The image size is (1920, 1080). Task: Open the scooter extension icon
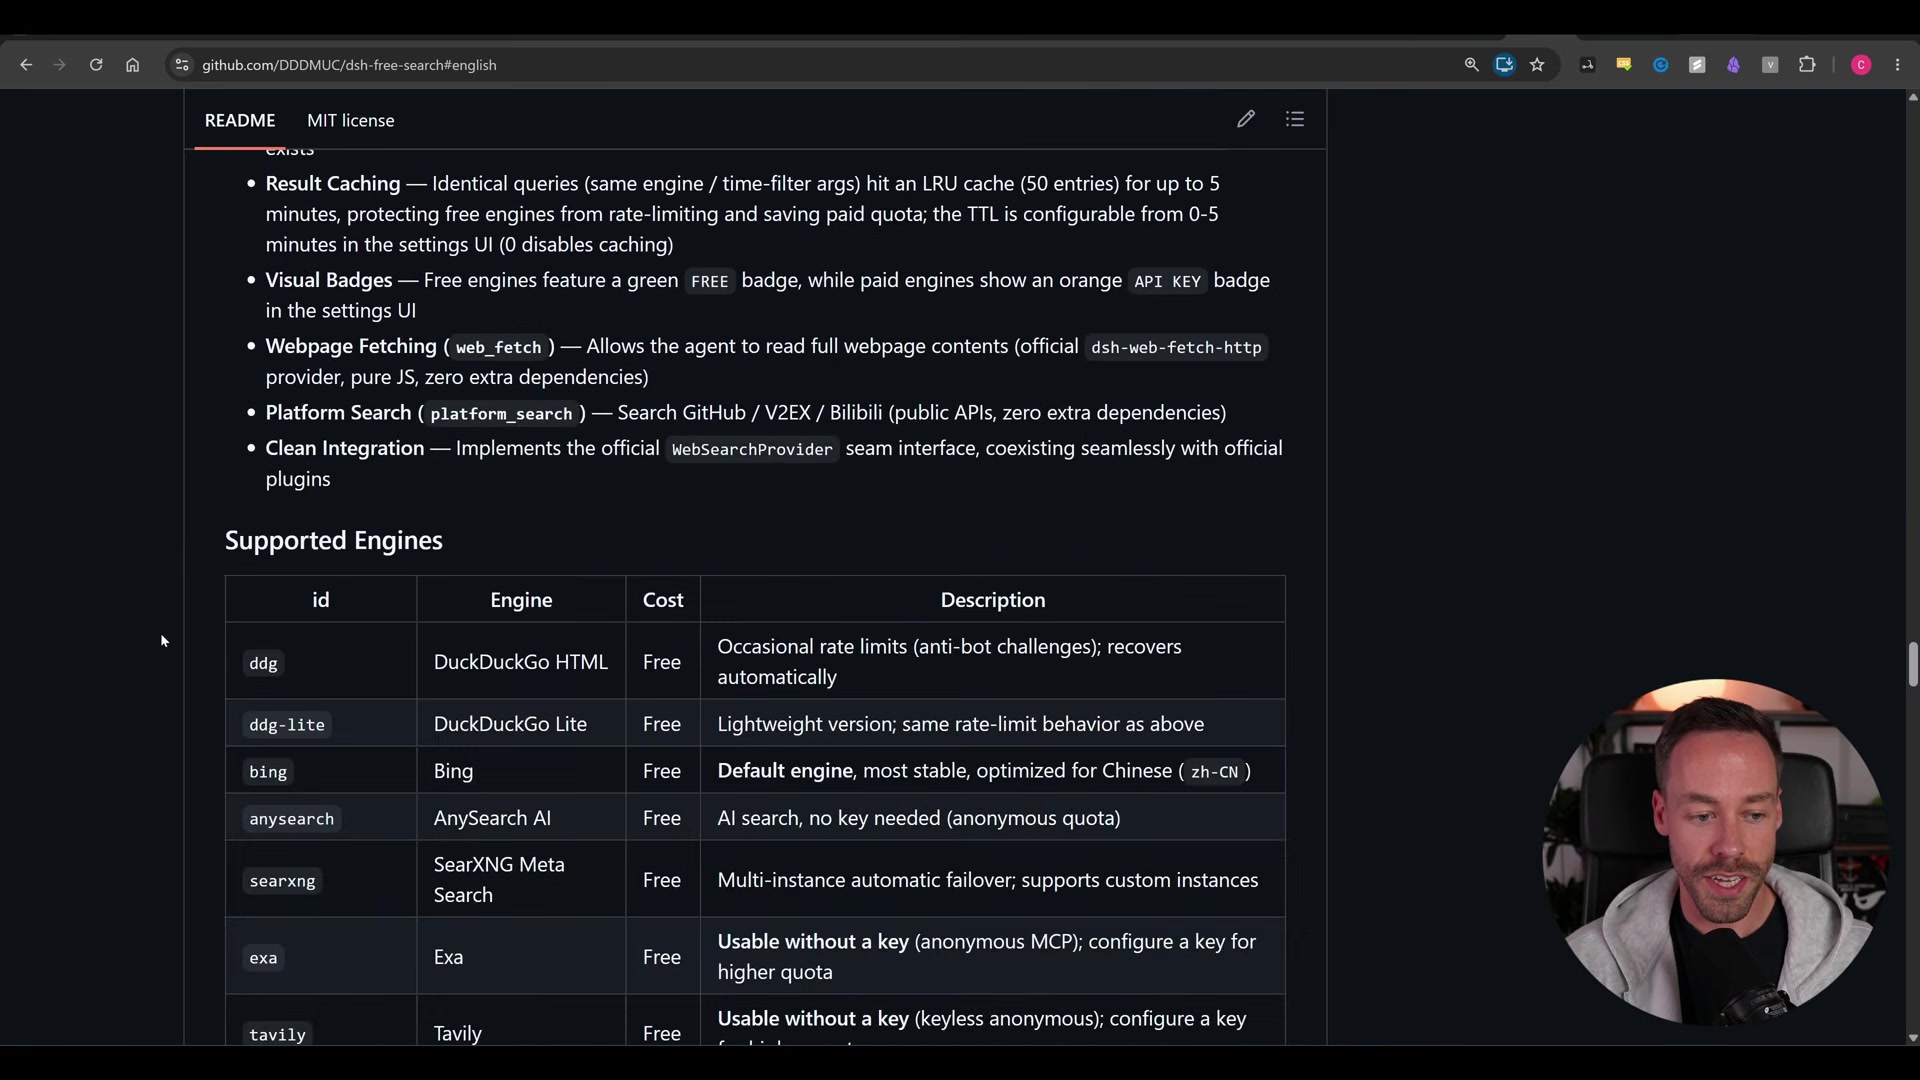[x=1587, y=65]
